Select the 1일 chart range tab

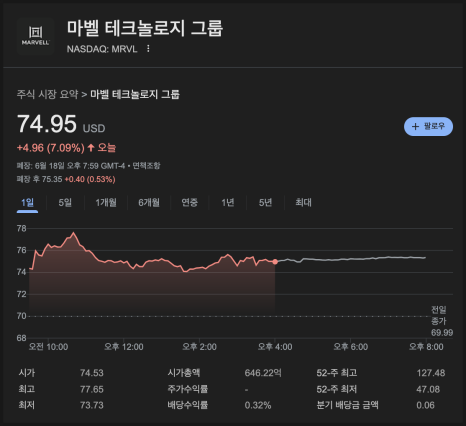tap(27, 202)
